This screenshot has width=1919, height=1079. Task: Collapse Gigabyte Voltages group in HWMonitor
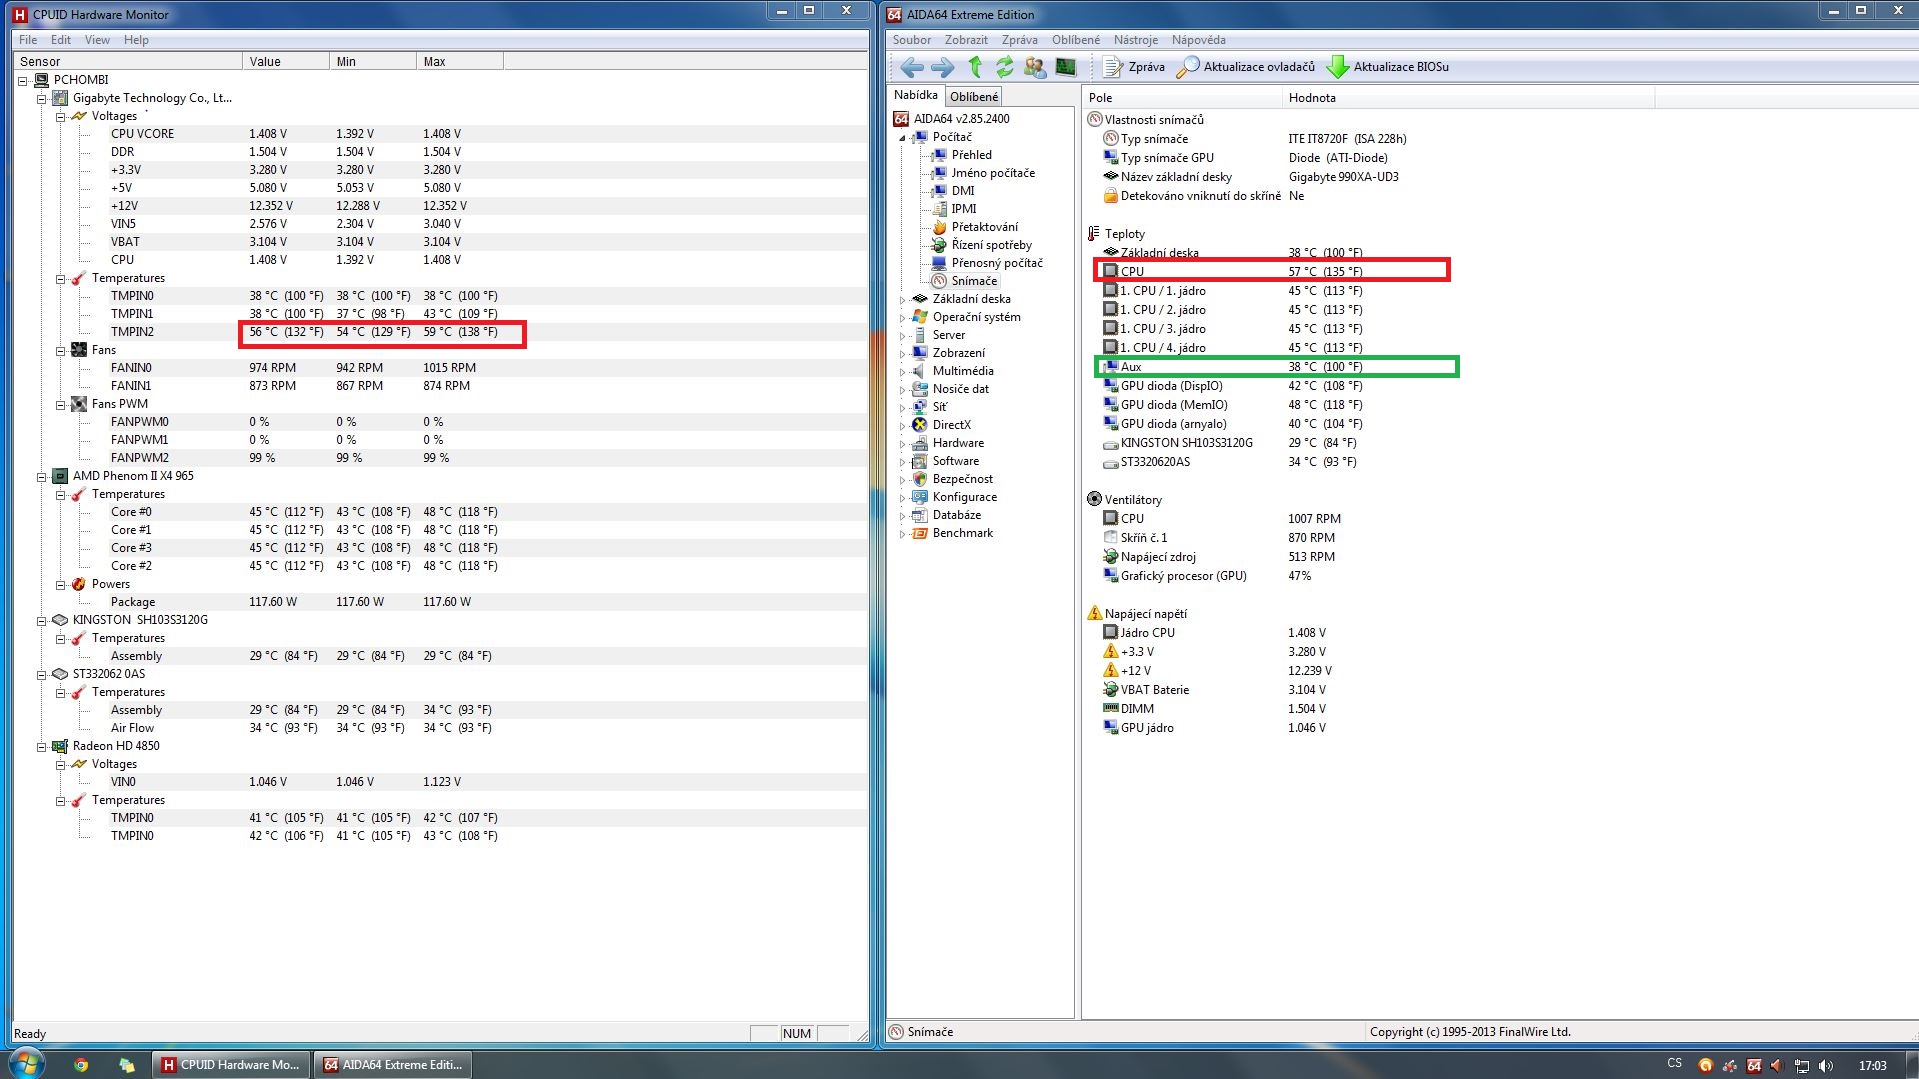pyautogui.click(x=61, y=116)
